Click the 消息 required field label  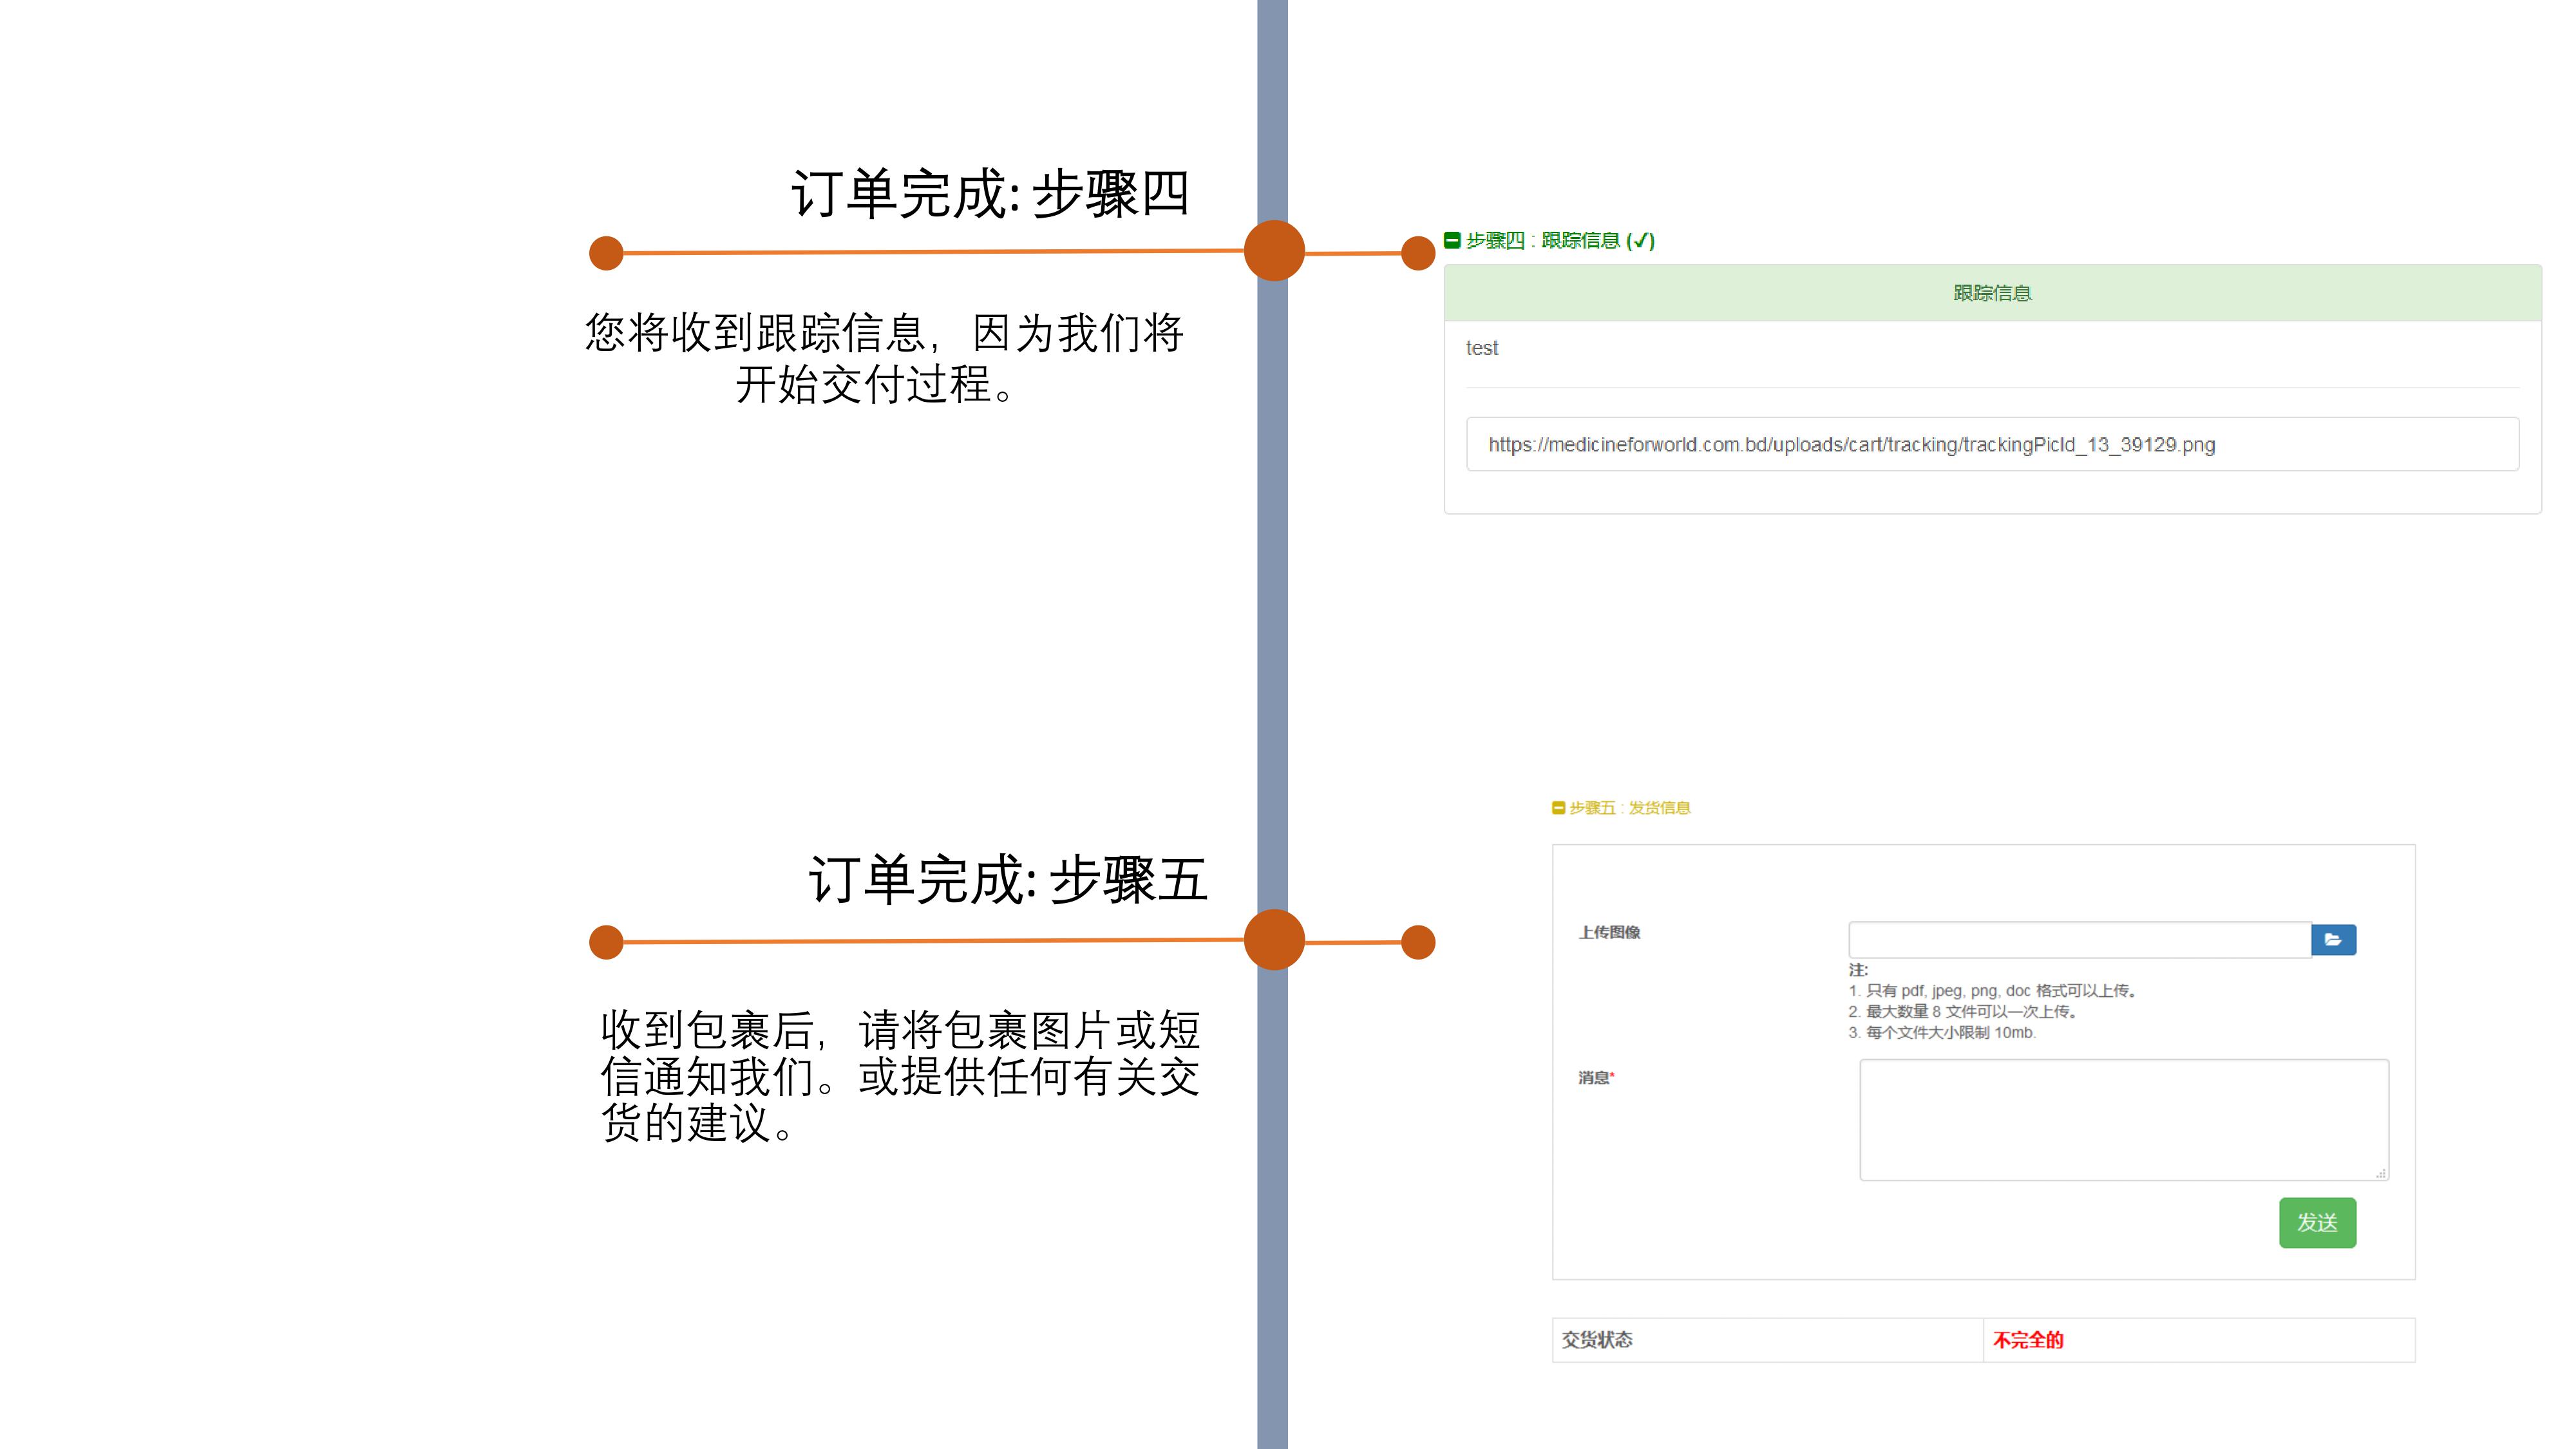(1596, 1077)
